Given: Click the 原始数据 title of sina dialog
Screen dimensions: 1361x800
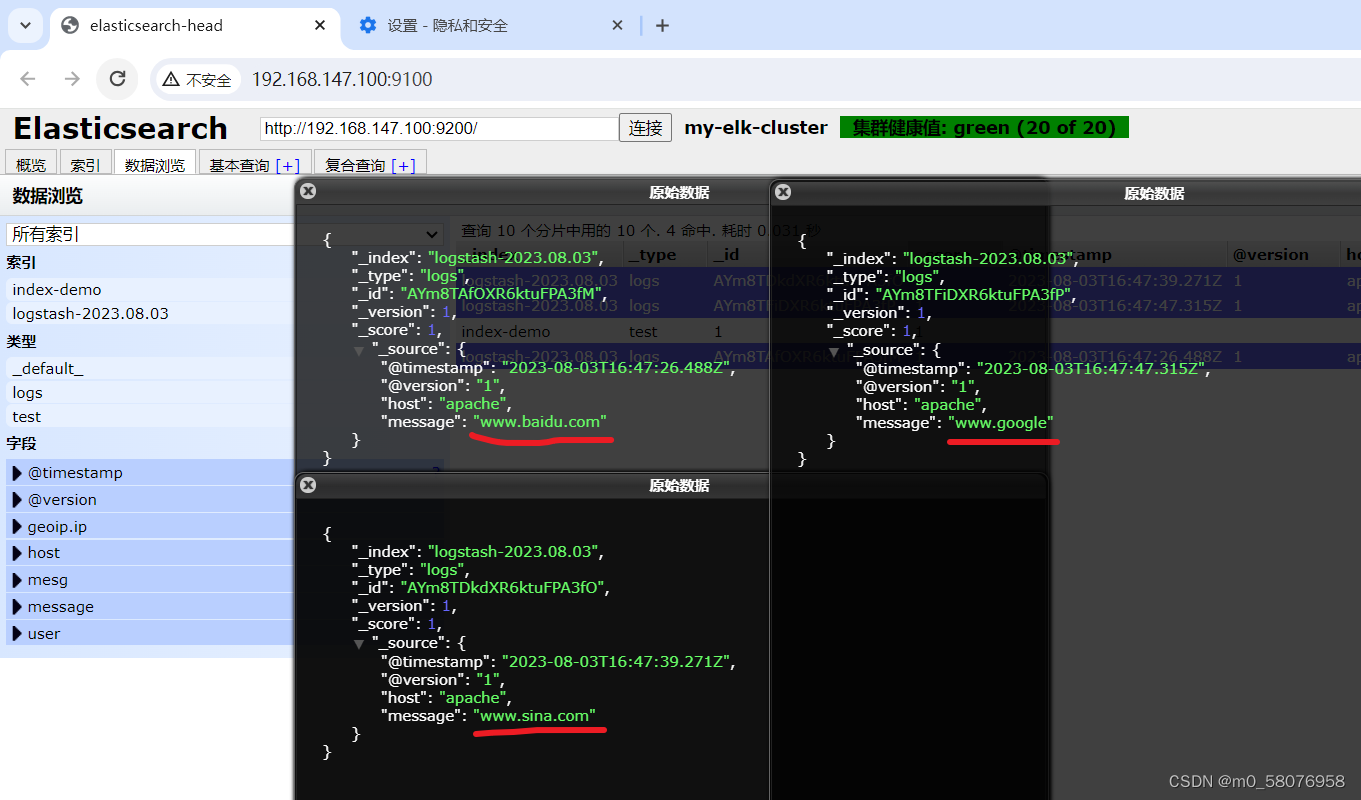Looking at the screenshot, I should click(679, 486).
